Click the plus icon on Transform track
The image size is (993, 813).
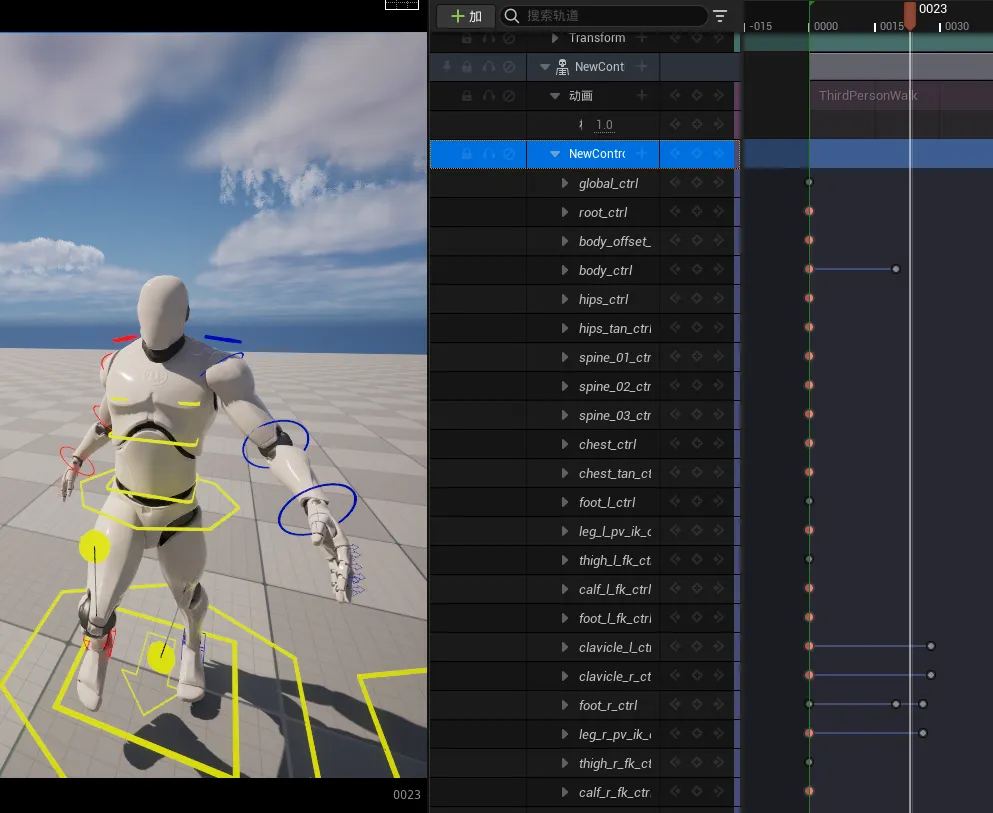642,38
